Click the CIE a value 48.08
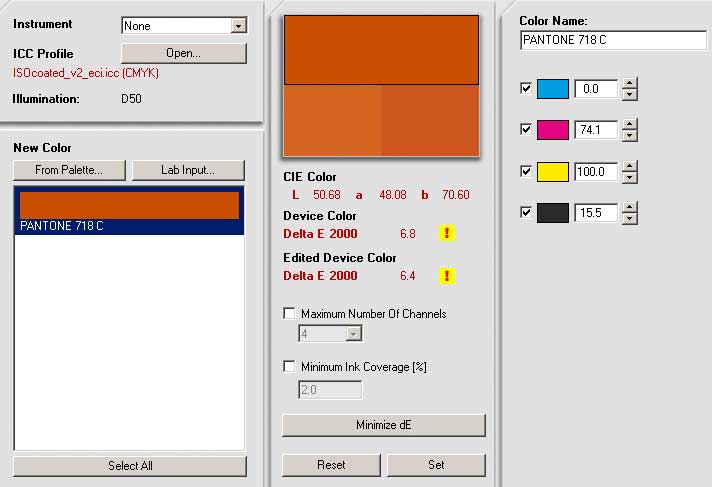Viewport: 712px width, 487px height. [393, 195]
